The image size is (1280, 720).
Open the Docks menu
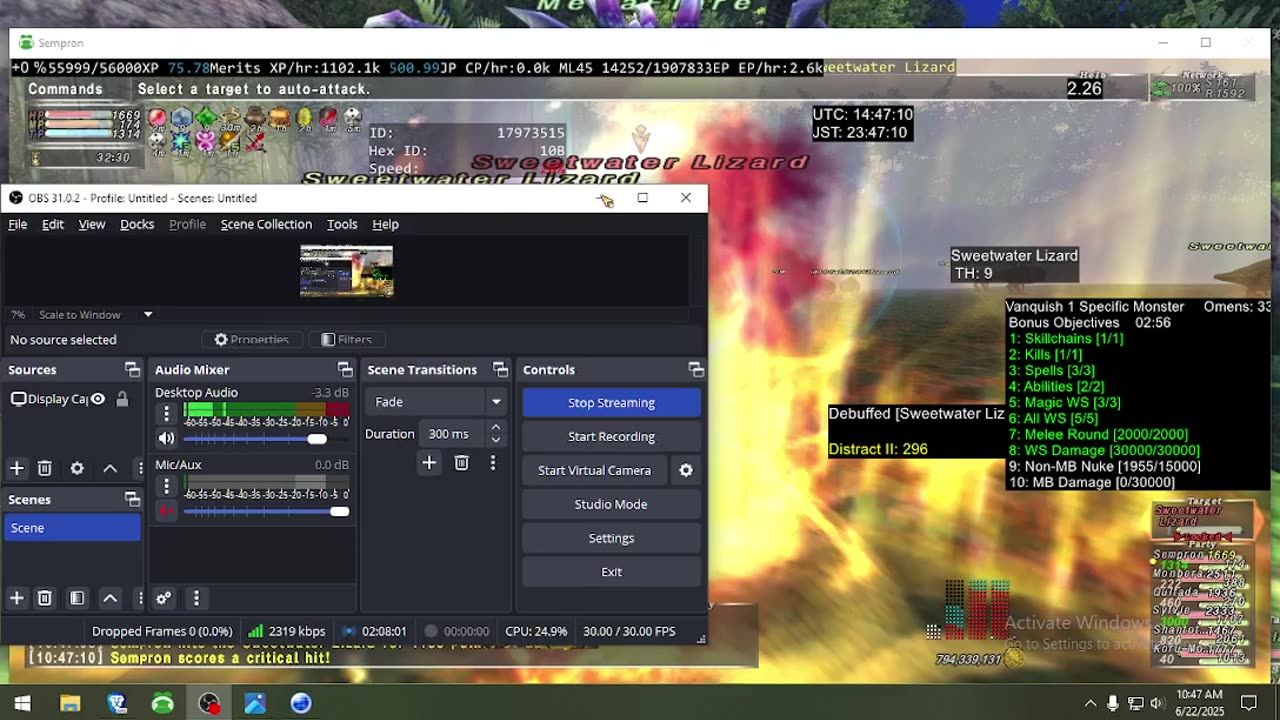pos(137,224)
